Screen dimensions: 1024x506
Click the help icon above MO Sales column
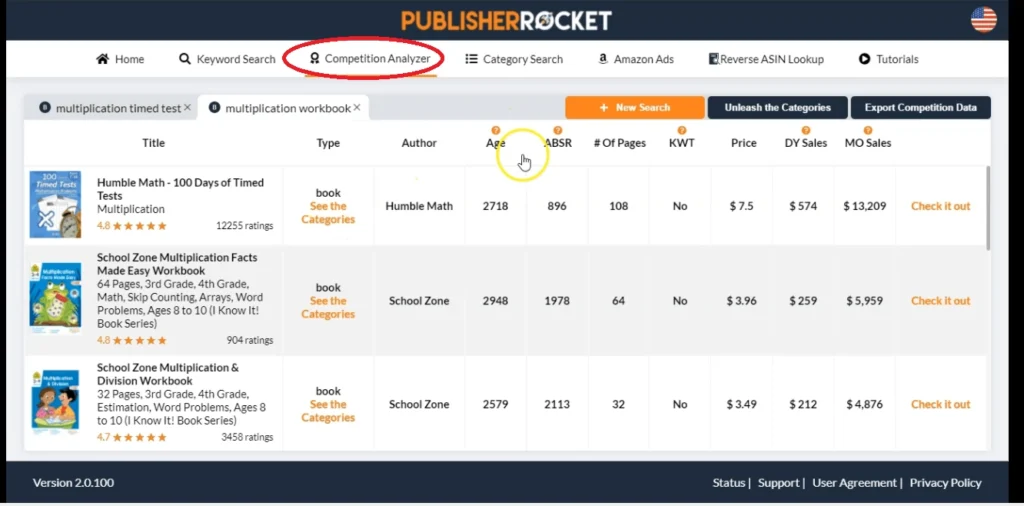868,130
